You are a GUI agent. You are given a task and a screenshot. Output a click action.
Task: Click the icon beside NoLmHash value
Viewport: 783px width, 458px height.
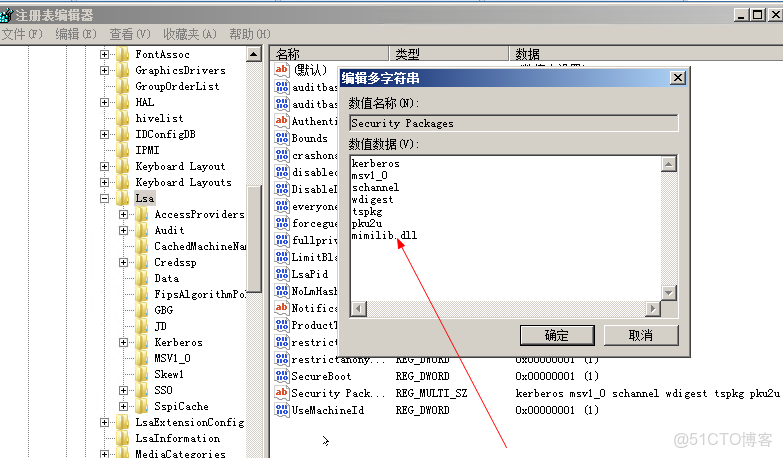282,291
